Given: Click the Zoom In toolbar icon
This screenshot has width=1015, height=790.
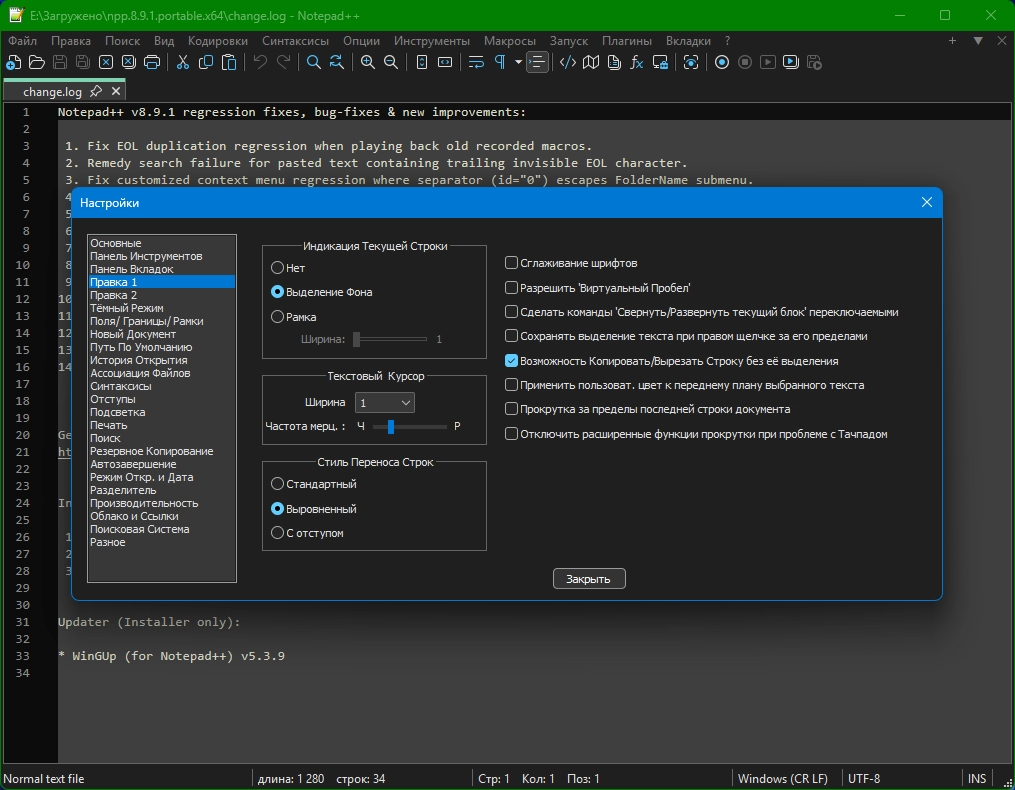Looking at the screenshot, I should (368, 62).
